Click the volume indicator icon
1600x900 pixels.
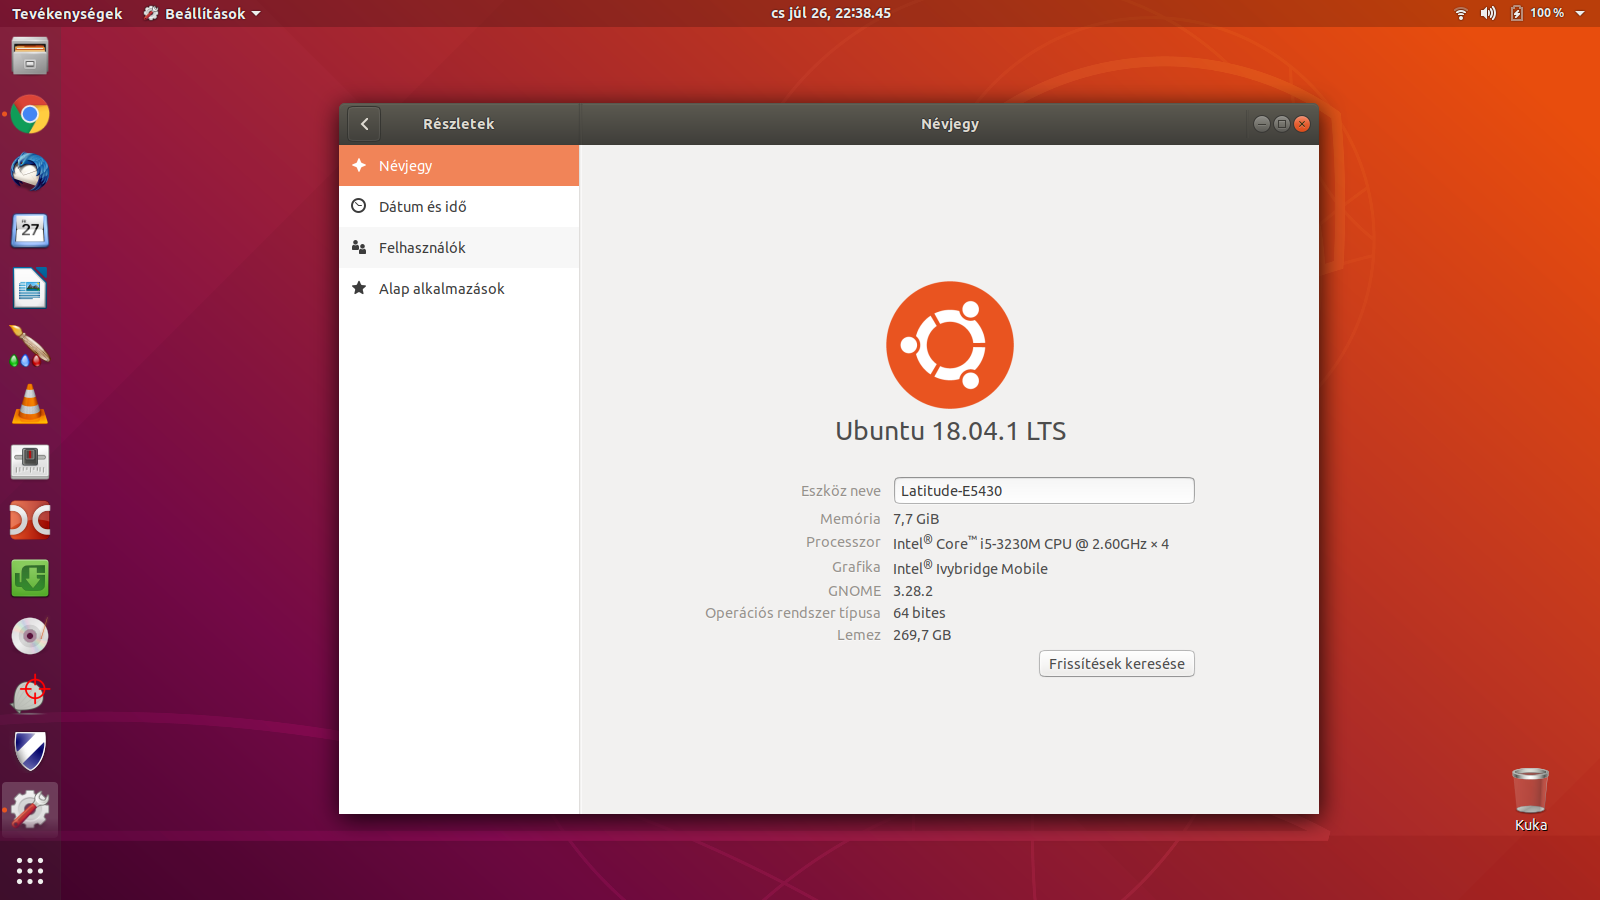point(1488,13)
